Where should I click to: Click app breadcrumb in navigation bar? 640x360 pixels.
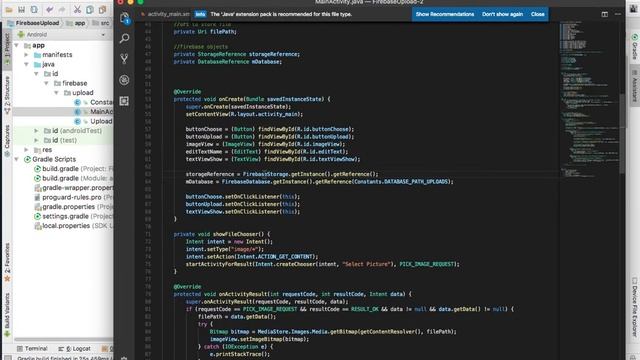[76, 23]
